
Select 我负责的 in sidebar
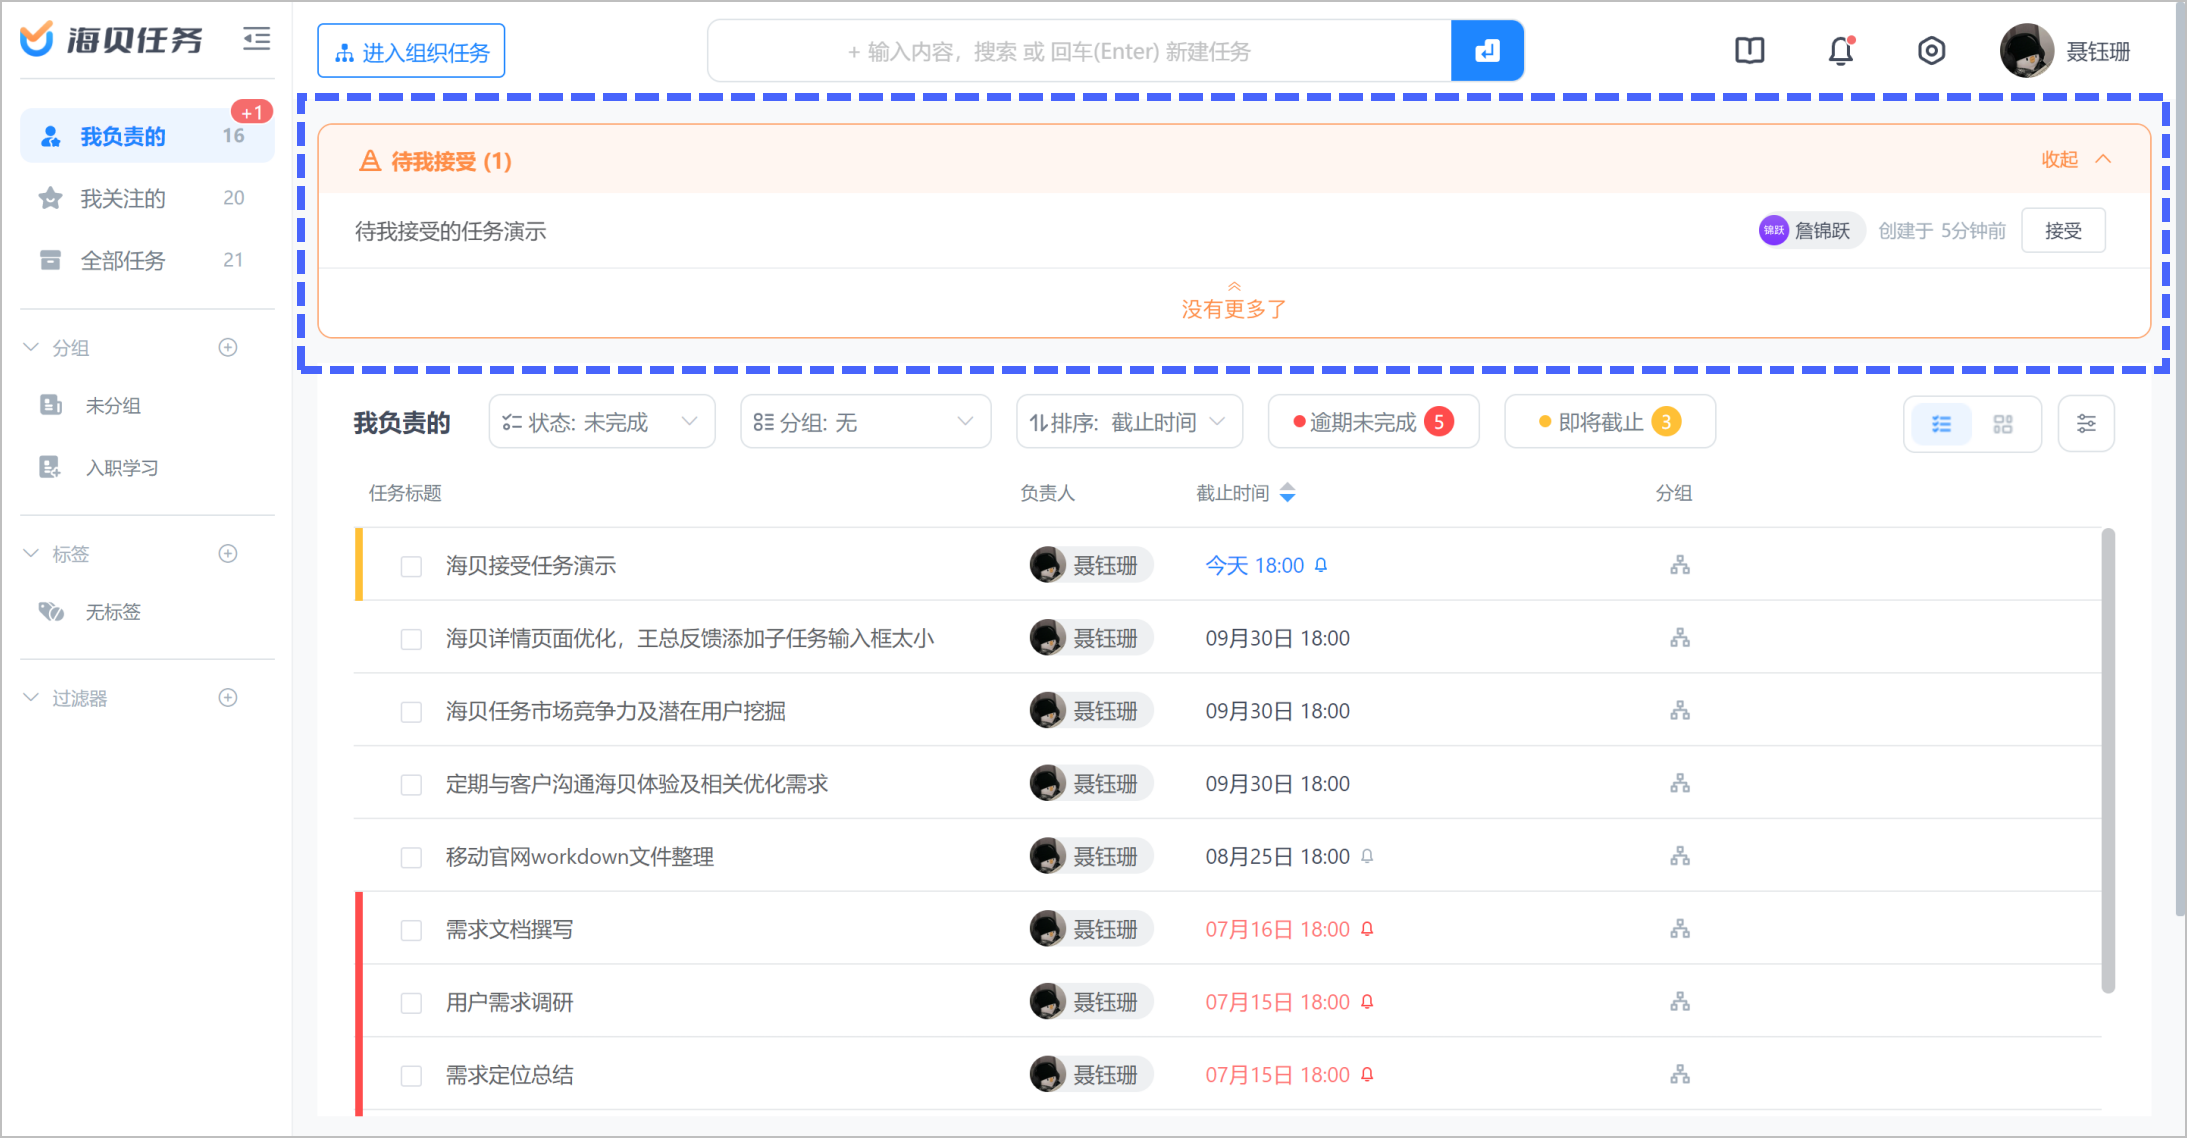click(147, 136)
